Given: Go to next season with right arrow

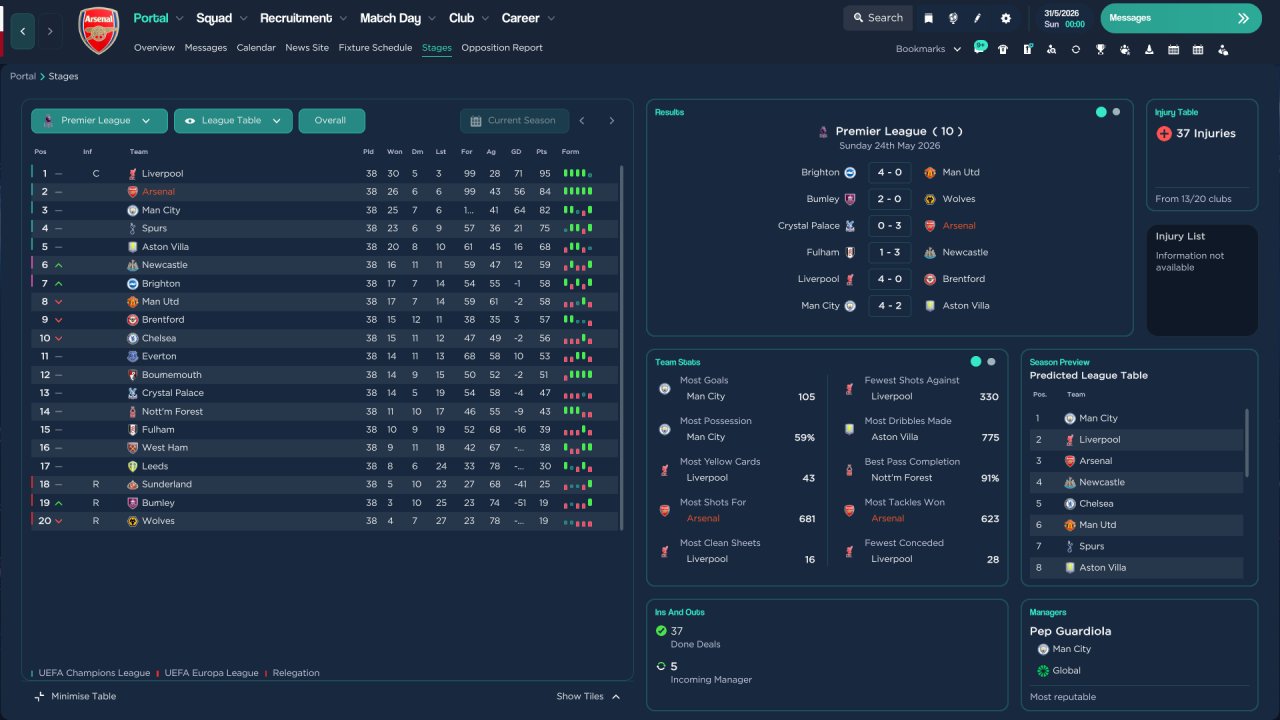Looking at the screenshot, I should (x=612, y=121).
